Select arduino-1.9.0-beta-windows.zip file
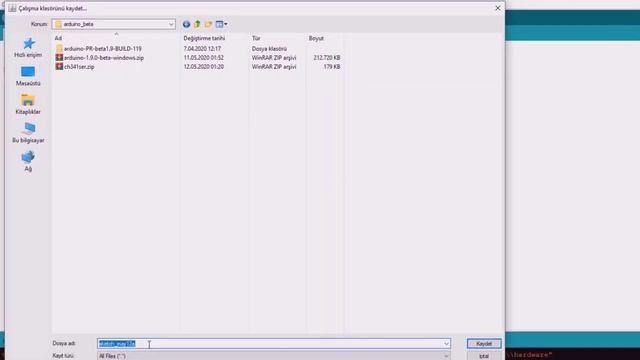The image size is (640, 360). [x=104, y=58]
